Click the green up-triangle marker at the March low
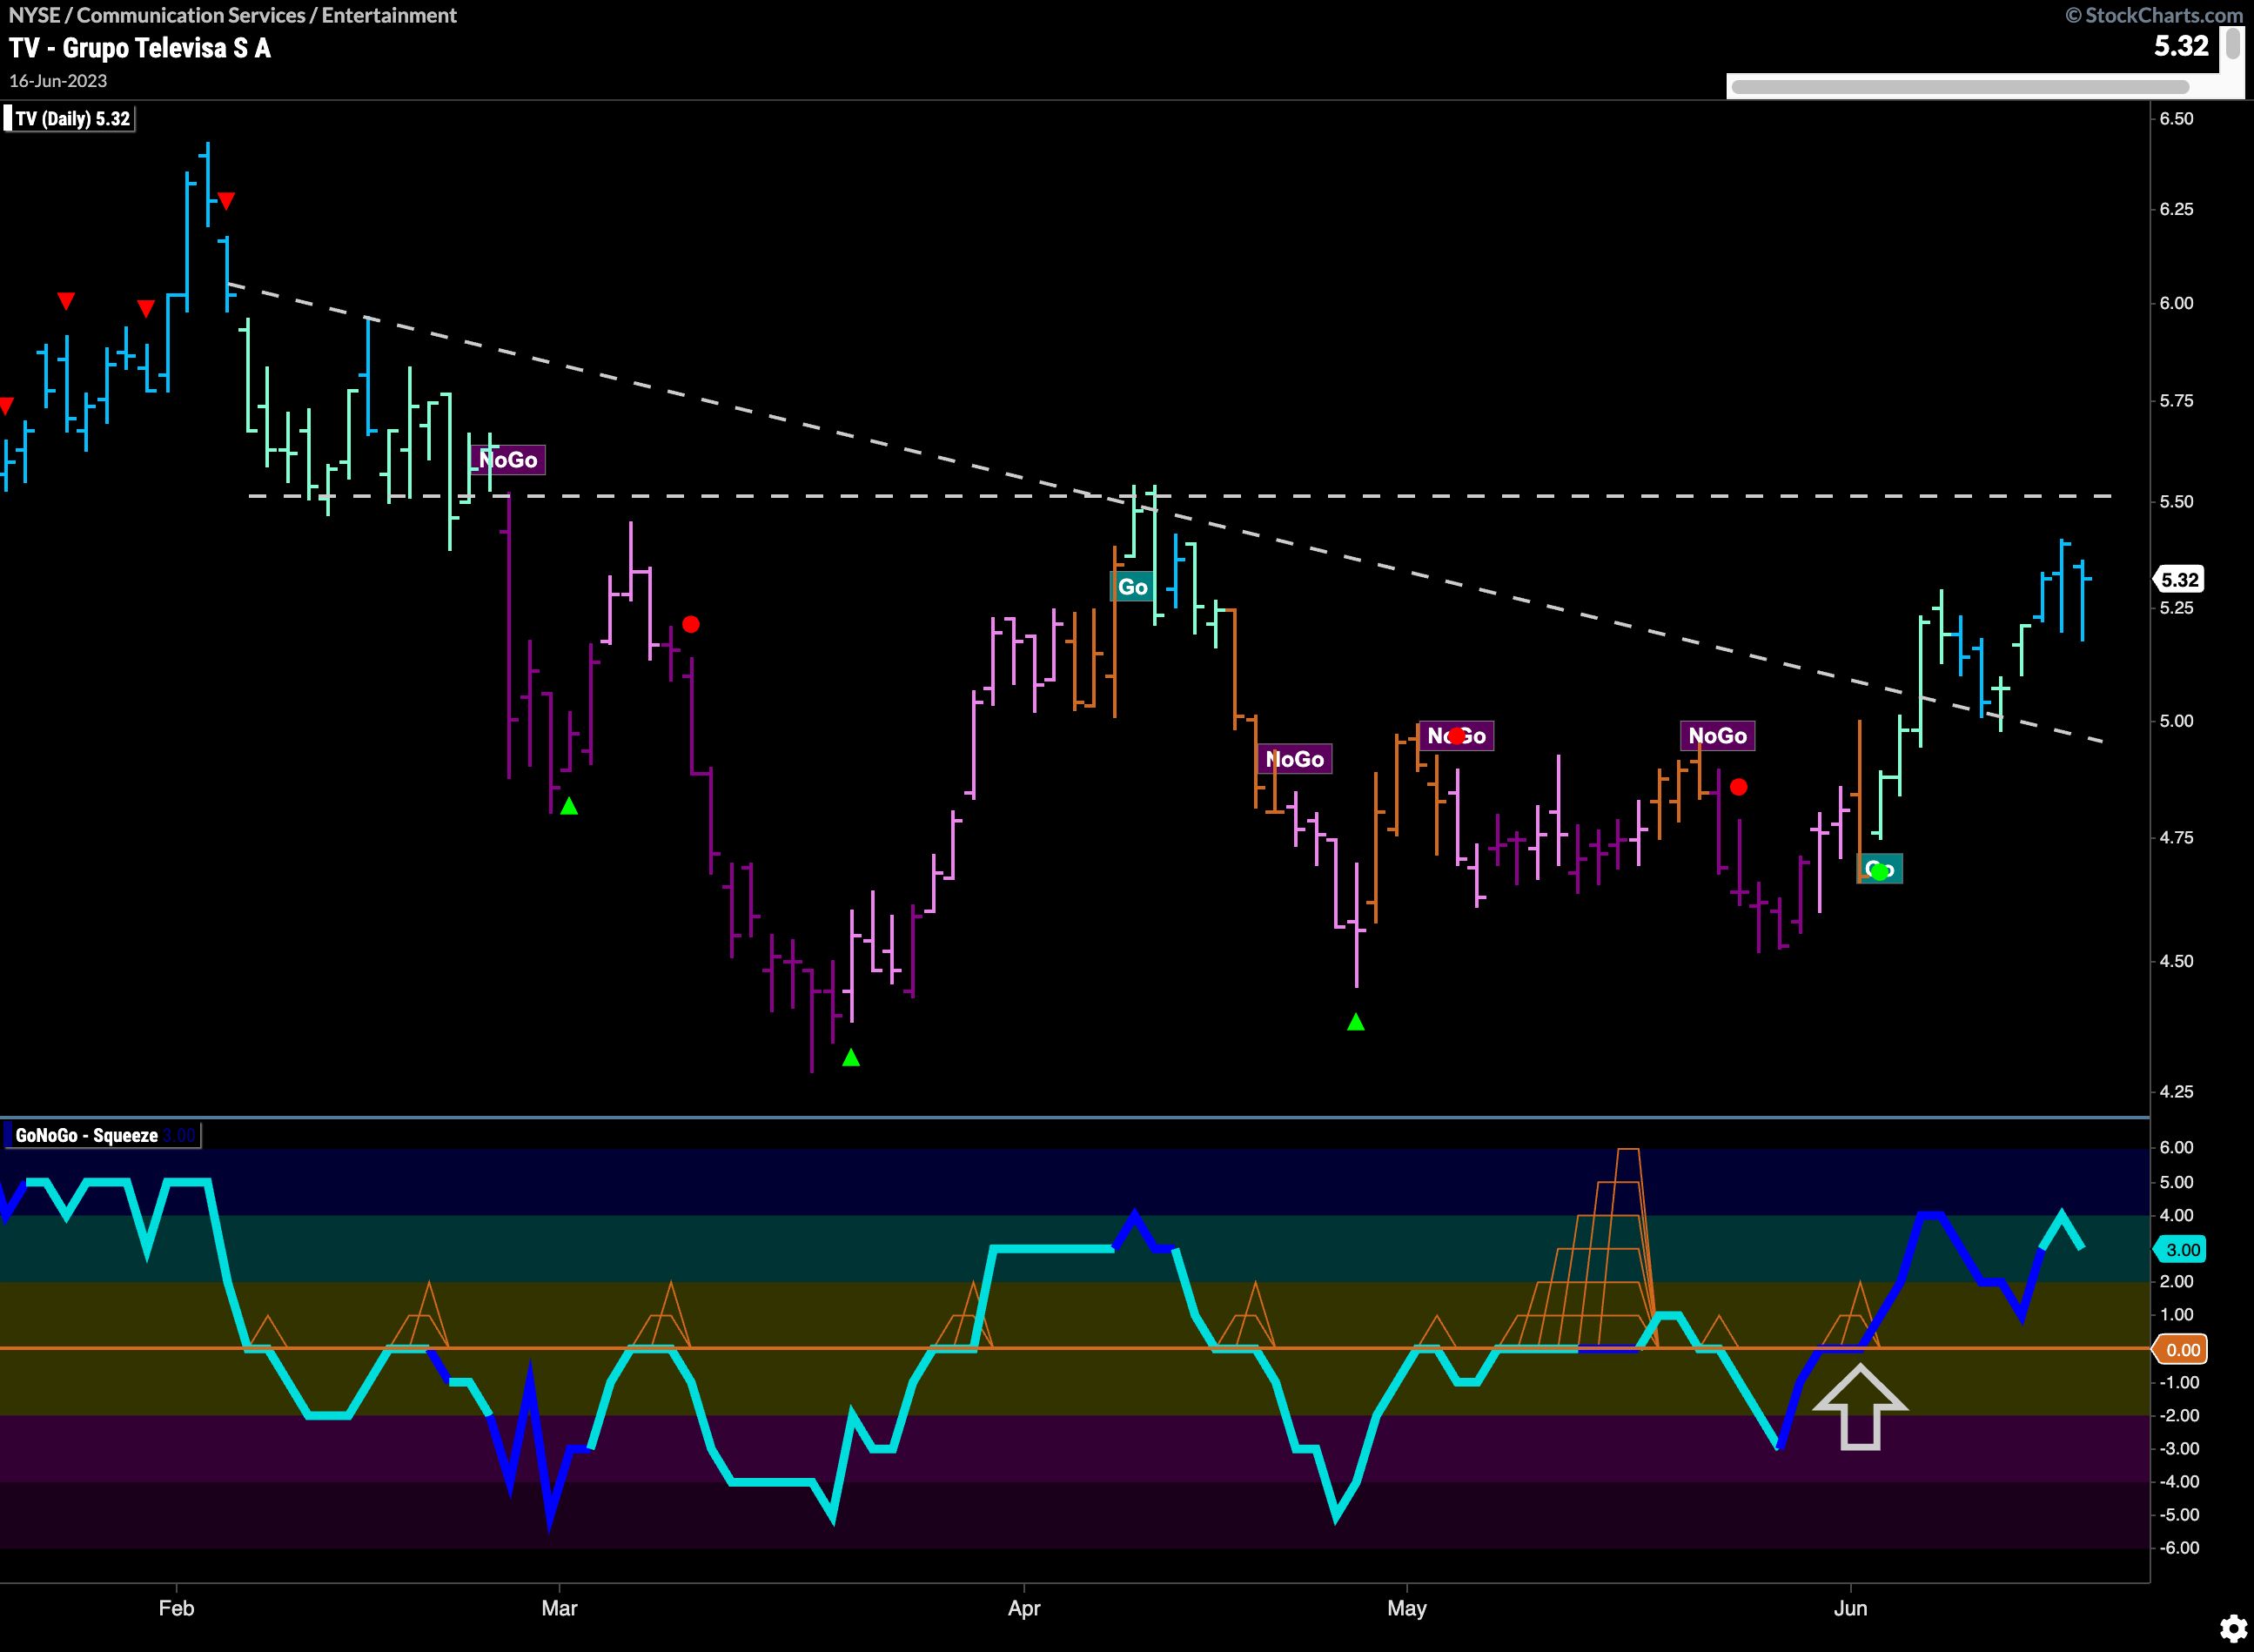 coord(851,1057)
